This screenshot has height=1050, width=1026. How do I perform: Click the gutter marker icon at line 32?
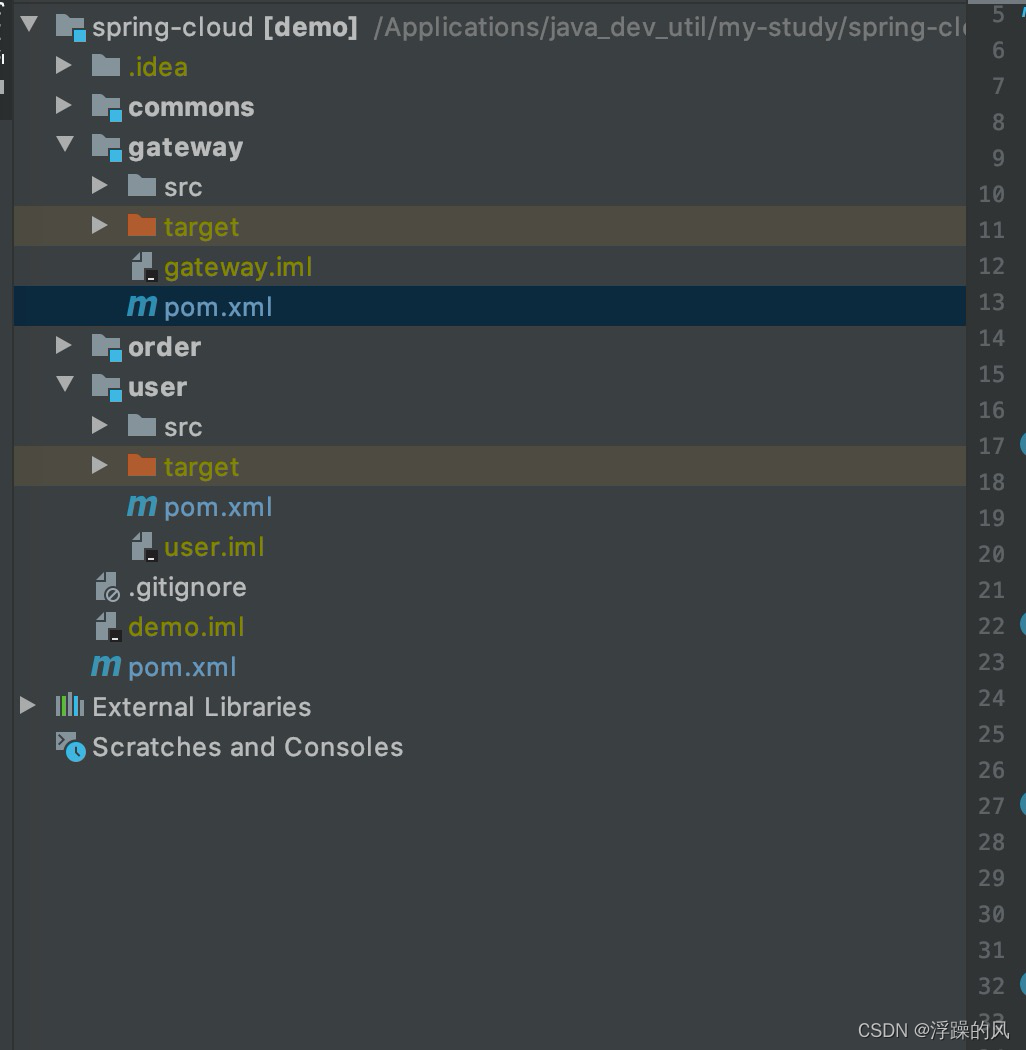click(1023, 984)
